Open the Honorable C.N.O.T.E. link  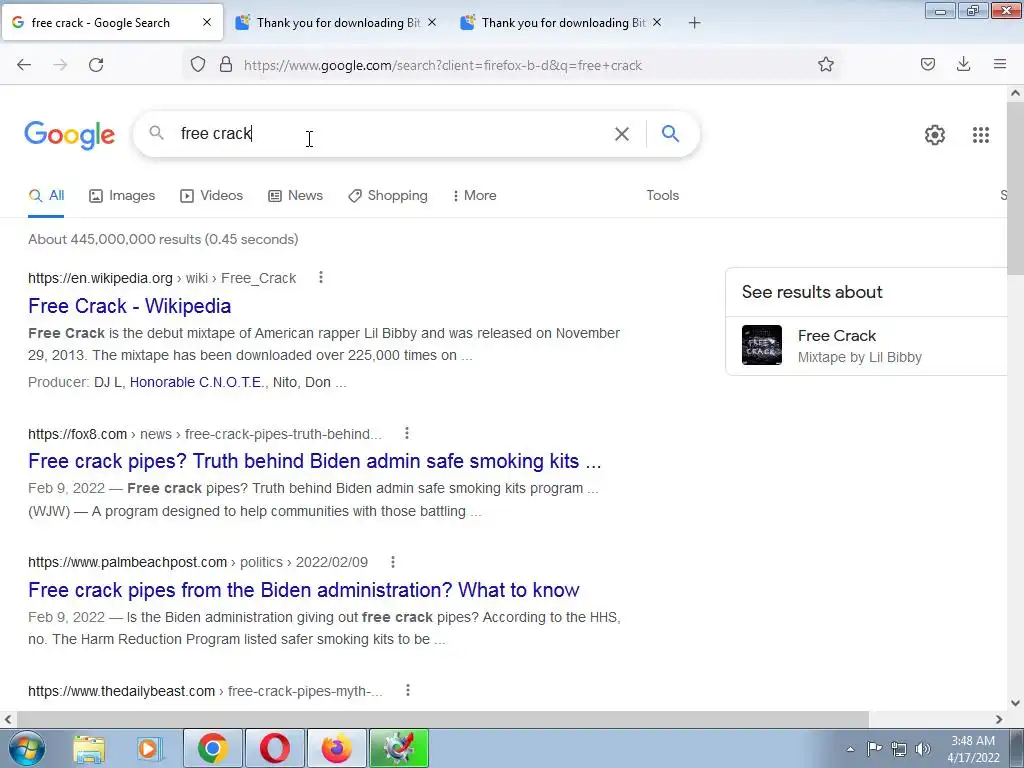pos(196,382)
